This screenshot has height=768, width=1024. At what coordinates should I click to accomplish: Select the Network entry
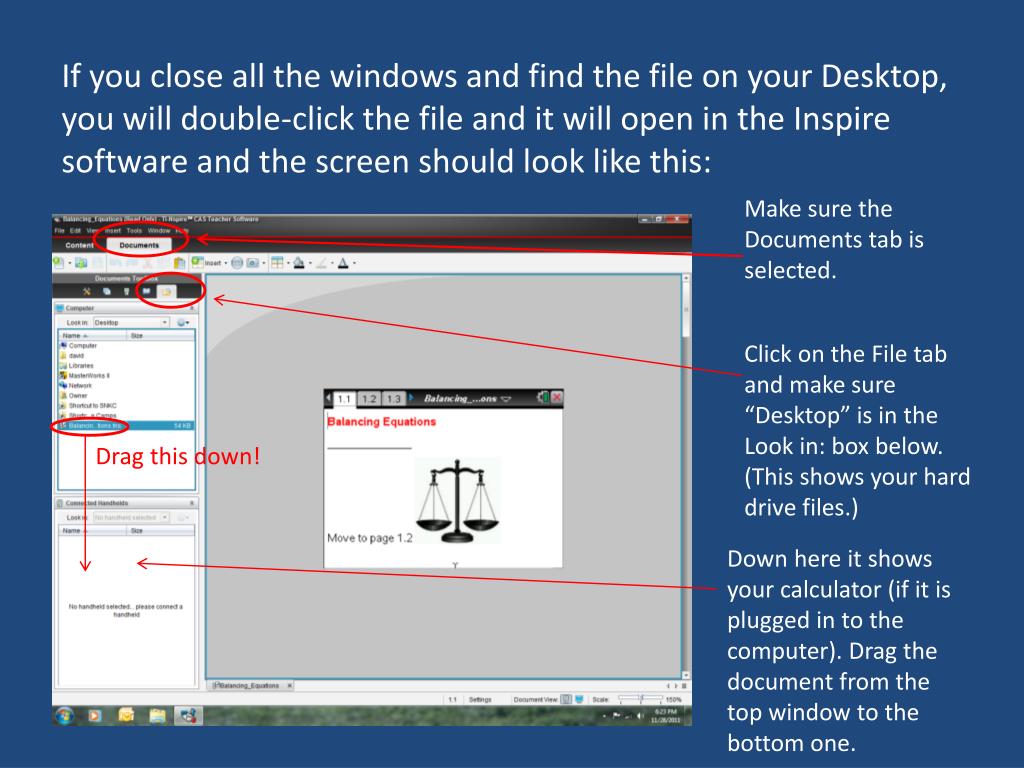click(x=126, y=385)
